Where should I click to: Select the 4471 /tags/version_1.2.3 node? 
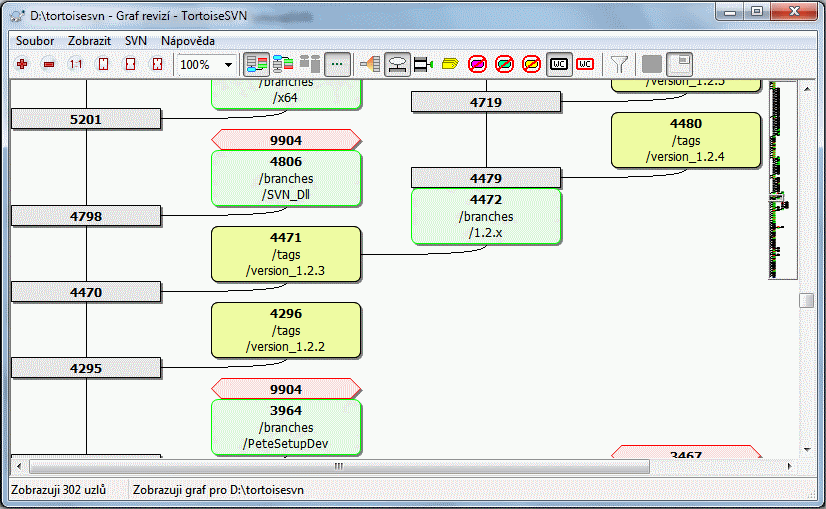pyautogui.click(x=286, y=254)
